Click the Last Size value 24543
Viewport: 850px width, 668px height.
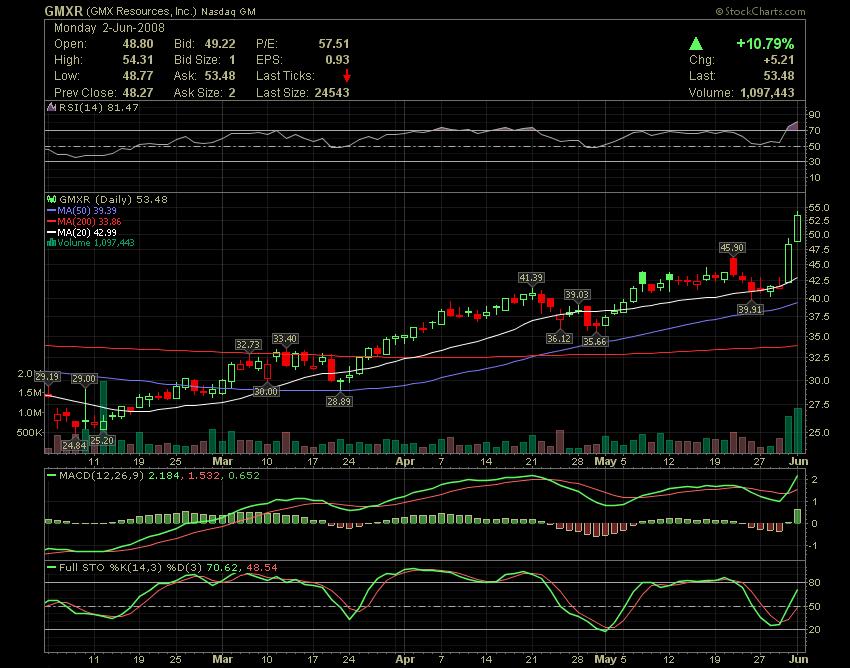tap(332, 93)
